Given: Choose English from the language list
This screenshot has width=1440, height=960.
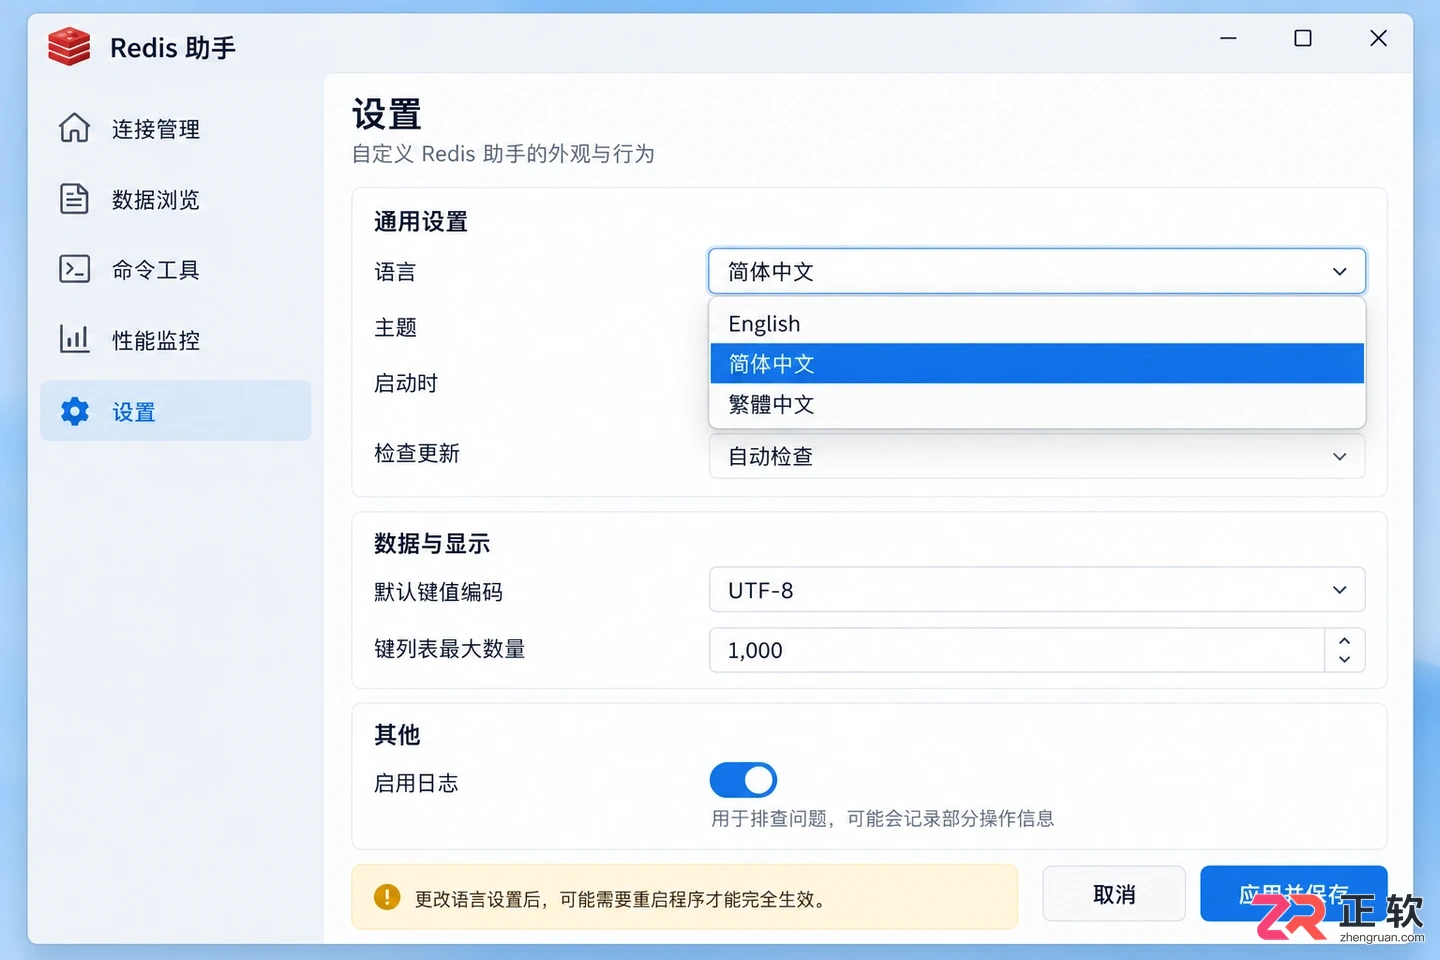Looking at the screenshot, I should click(x=1037, y=324).
